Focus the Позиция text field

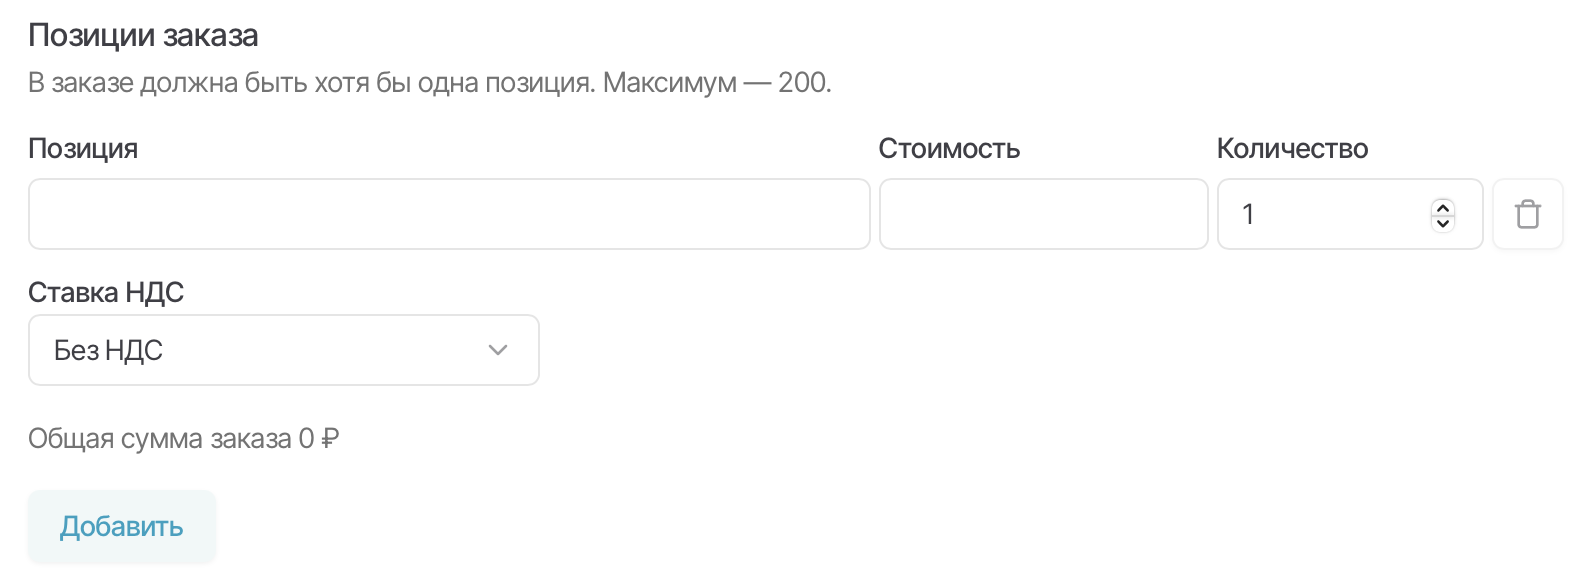tap(449, 214)
